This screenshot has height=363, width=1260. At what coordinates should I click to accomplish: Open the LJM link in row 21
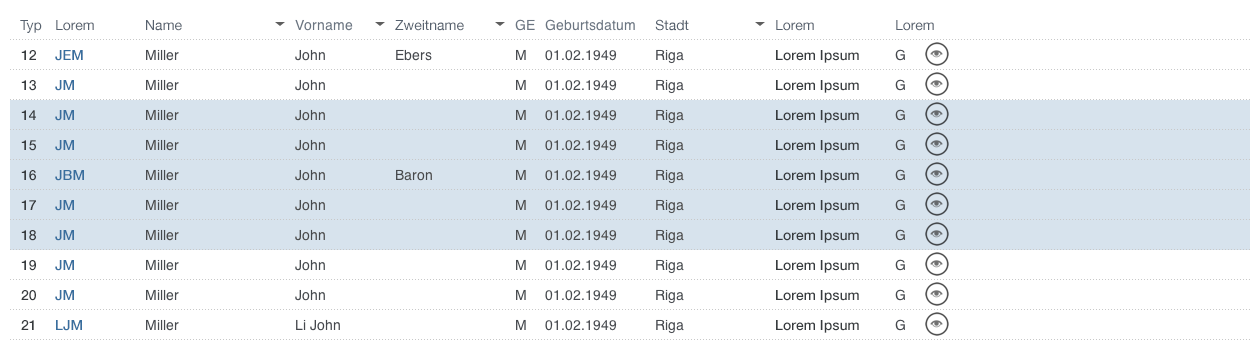69,325
